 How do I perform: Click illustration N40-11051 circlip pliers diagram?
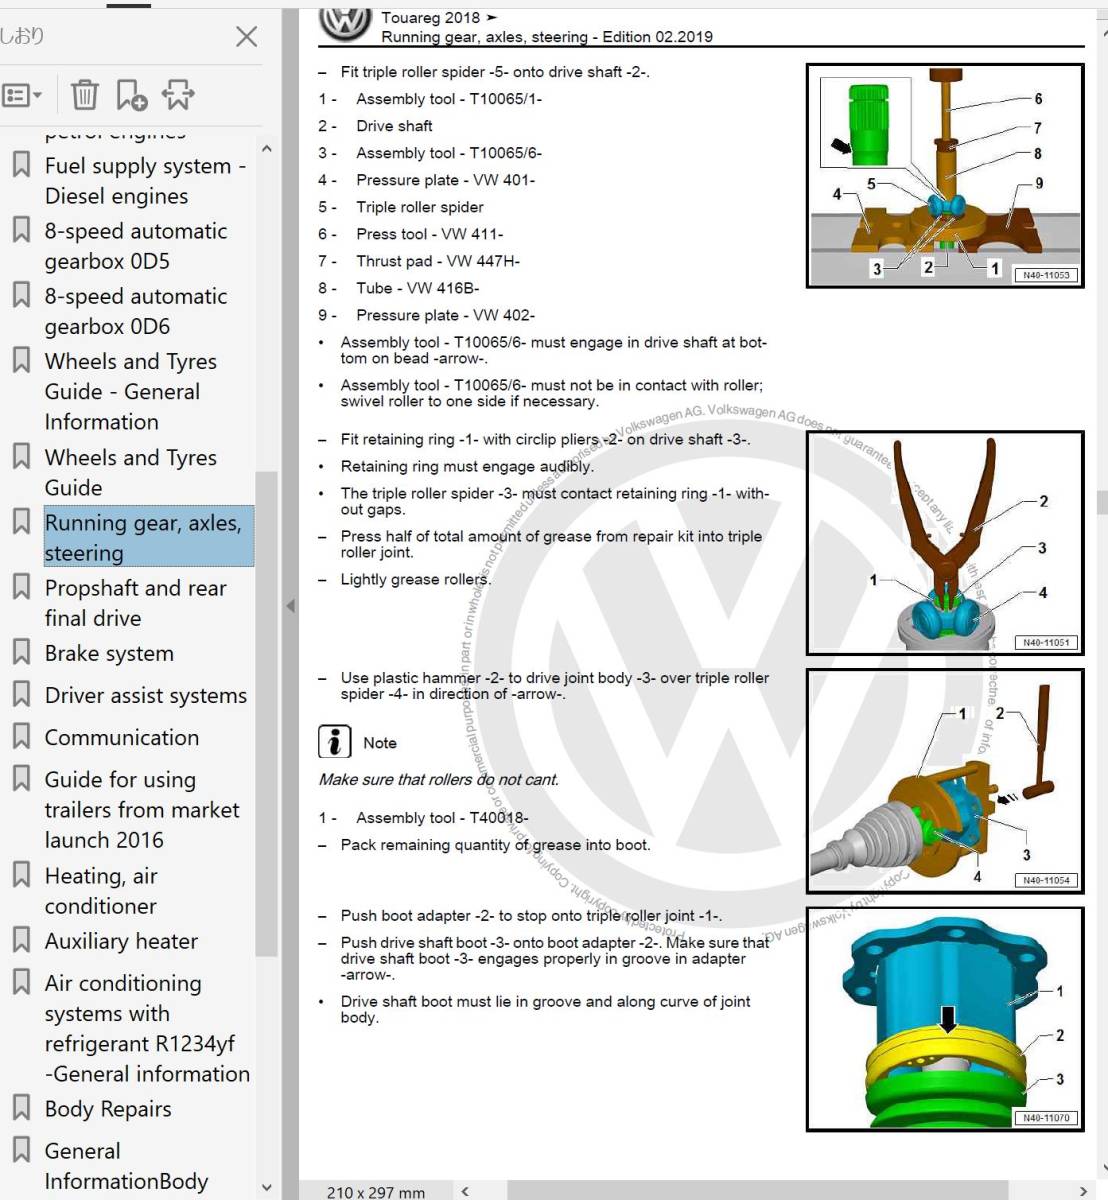(945, 543)
